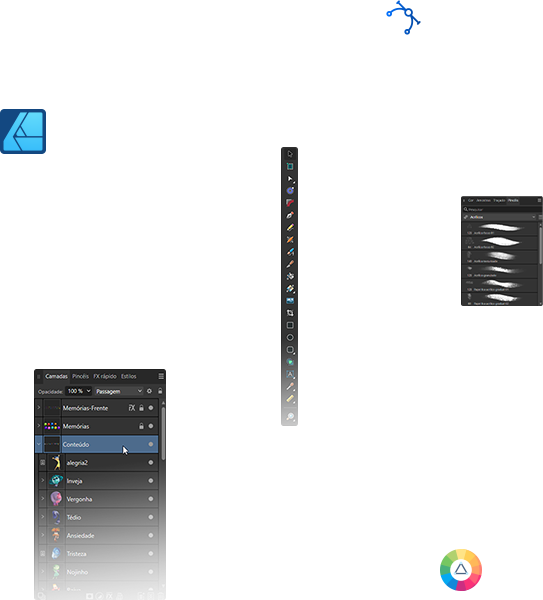Image resolution: width=543 pixels, height=600 pixels.
Task: Select the Artboard tool
Action: [x=290, y=166]
